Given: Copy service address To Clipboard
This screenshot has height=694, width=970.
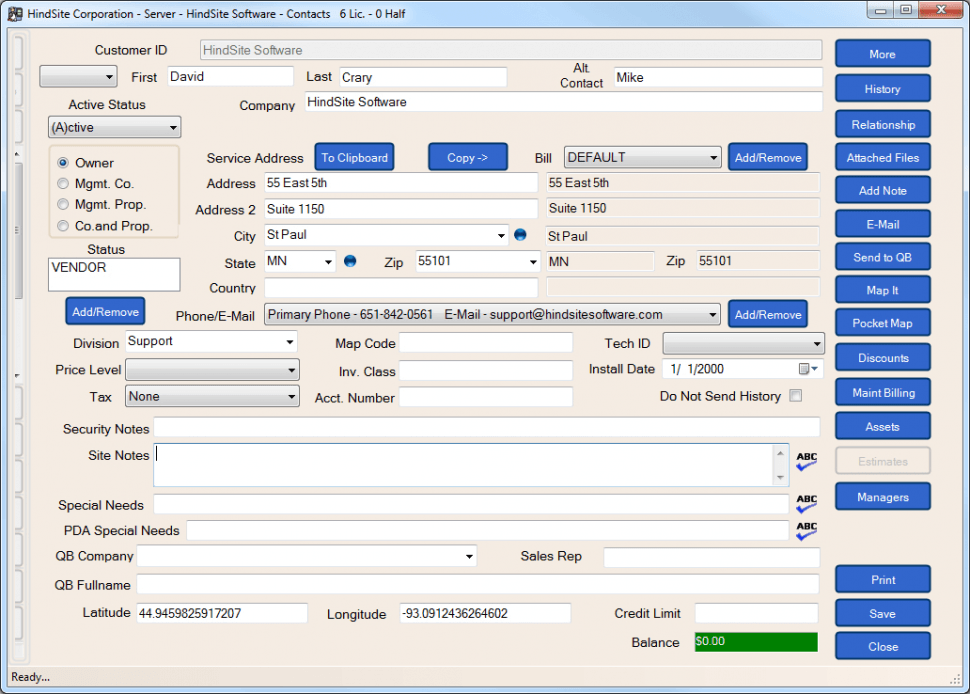Looking at the screenshot, I should 354,157.
